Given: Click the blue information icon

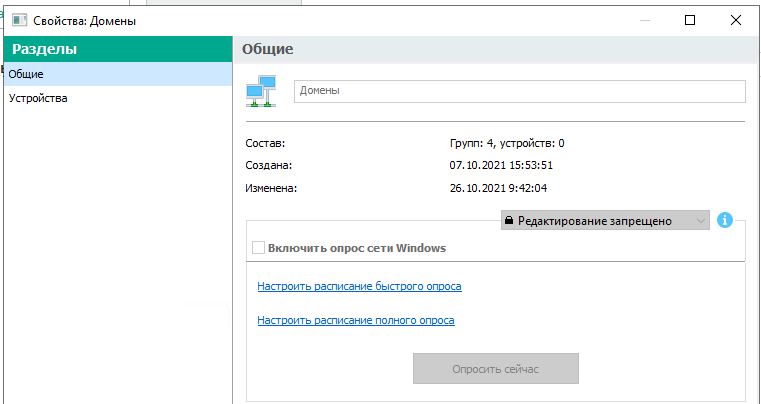Looking at the screenshot, I should 725,220.
